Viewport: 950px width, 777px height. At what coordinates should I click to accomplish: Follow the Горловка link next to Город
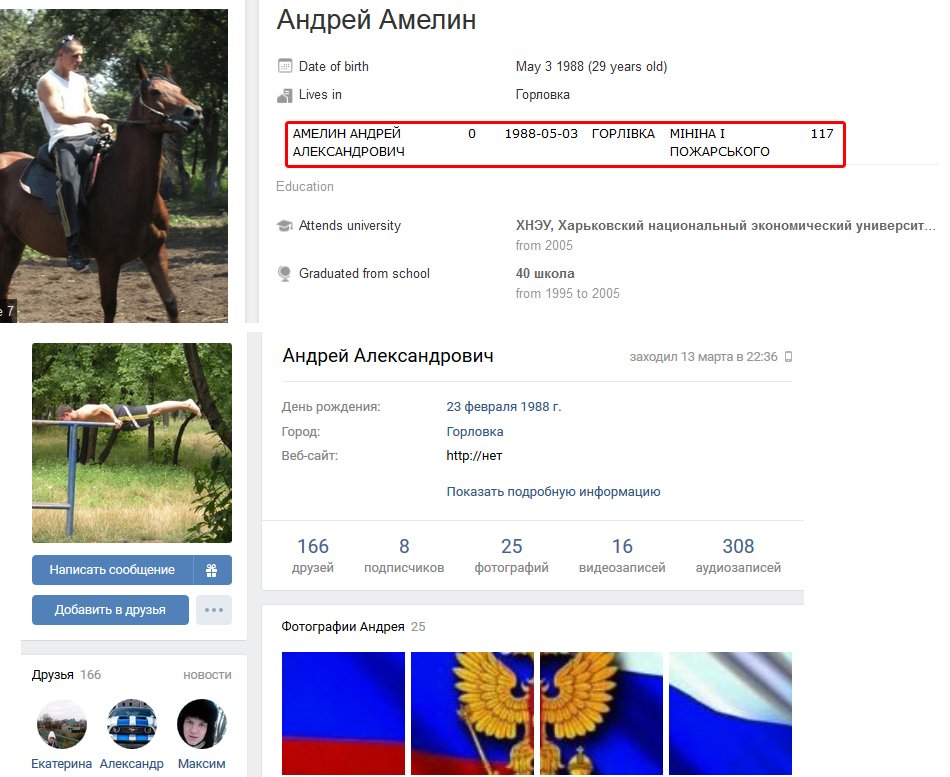475,432
